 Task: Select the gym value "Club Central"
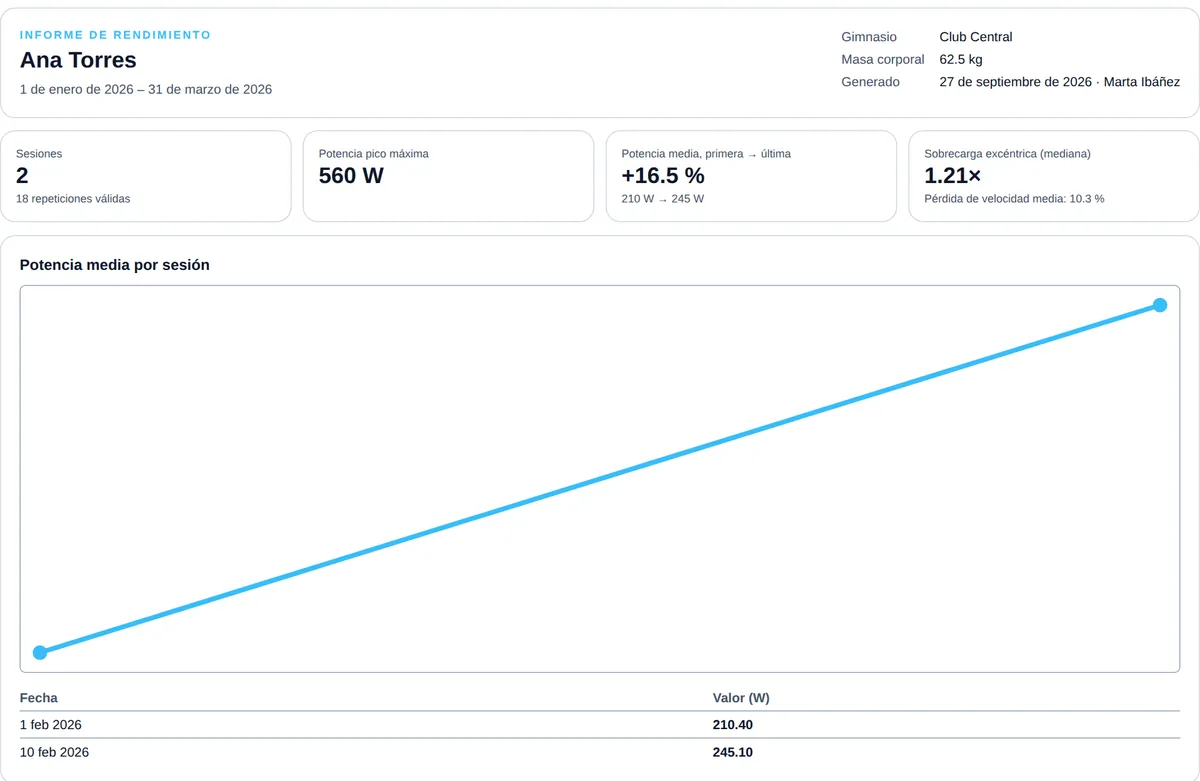pyautogui.click(x=976, y=37)
